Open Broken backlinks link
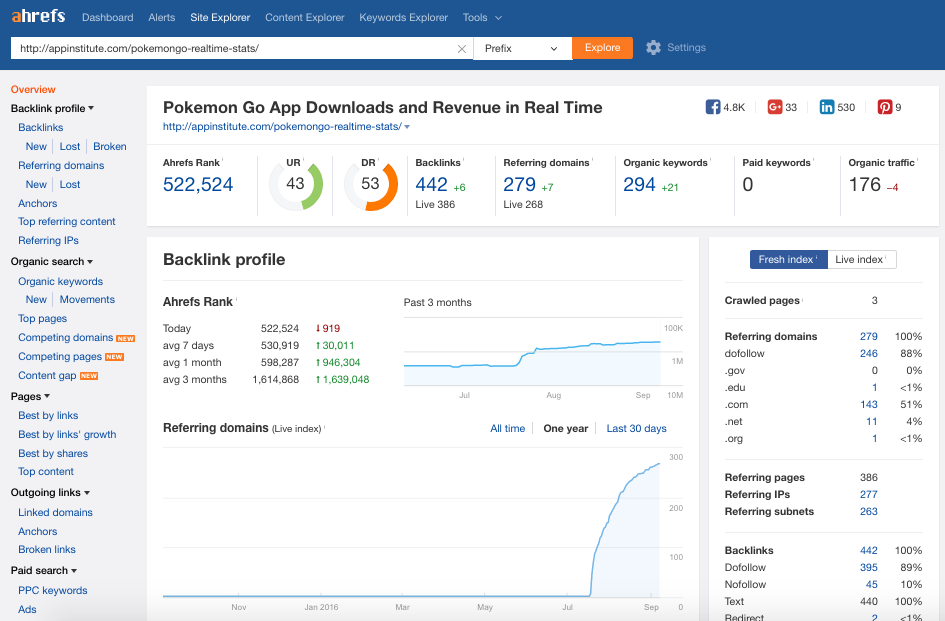This screenshot has width=945, height=621. tap(110, 147)
